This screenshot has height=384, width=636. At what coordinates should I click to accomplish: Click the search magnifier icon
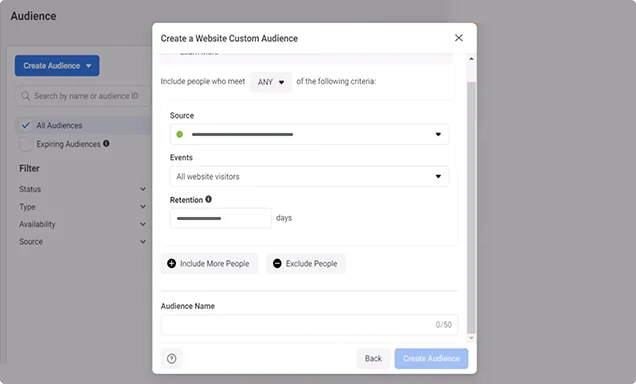tap(26, 96)
